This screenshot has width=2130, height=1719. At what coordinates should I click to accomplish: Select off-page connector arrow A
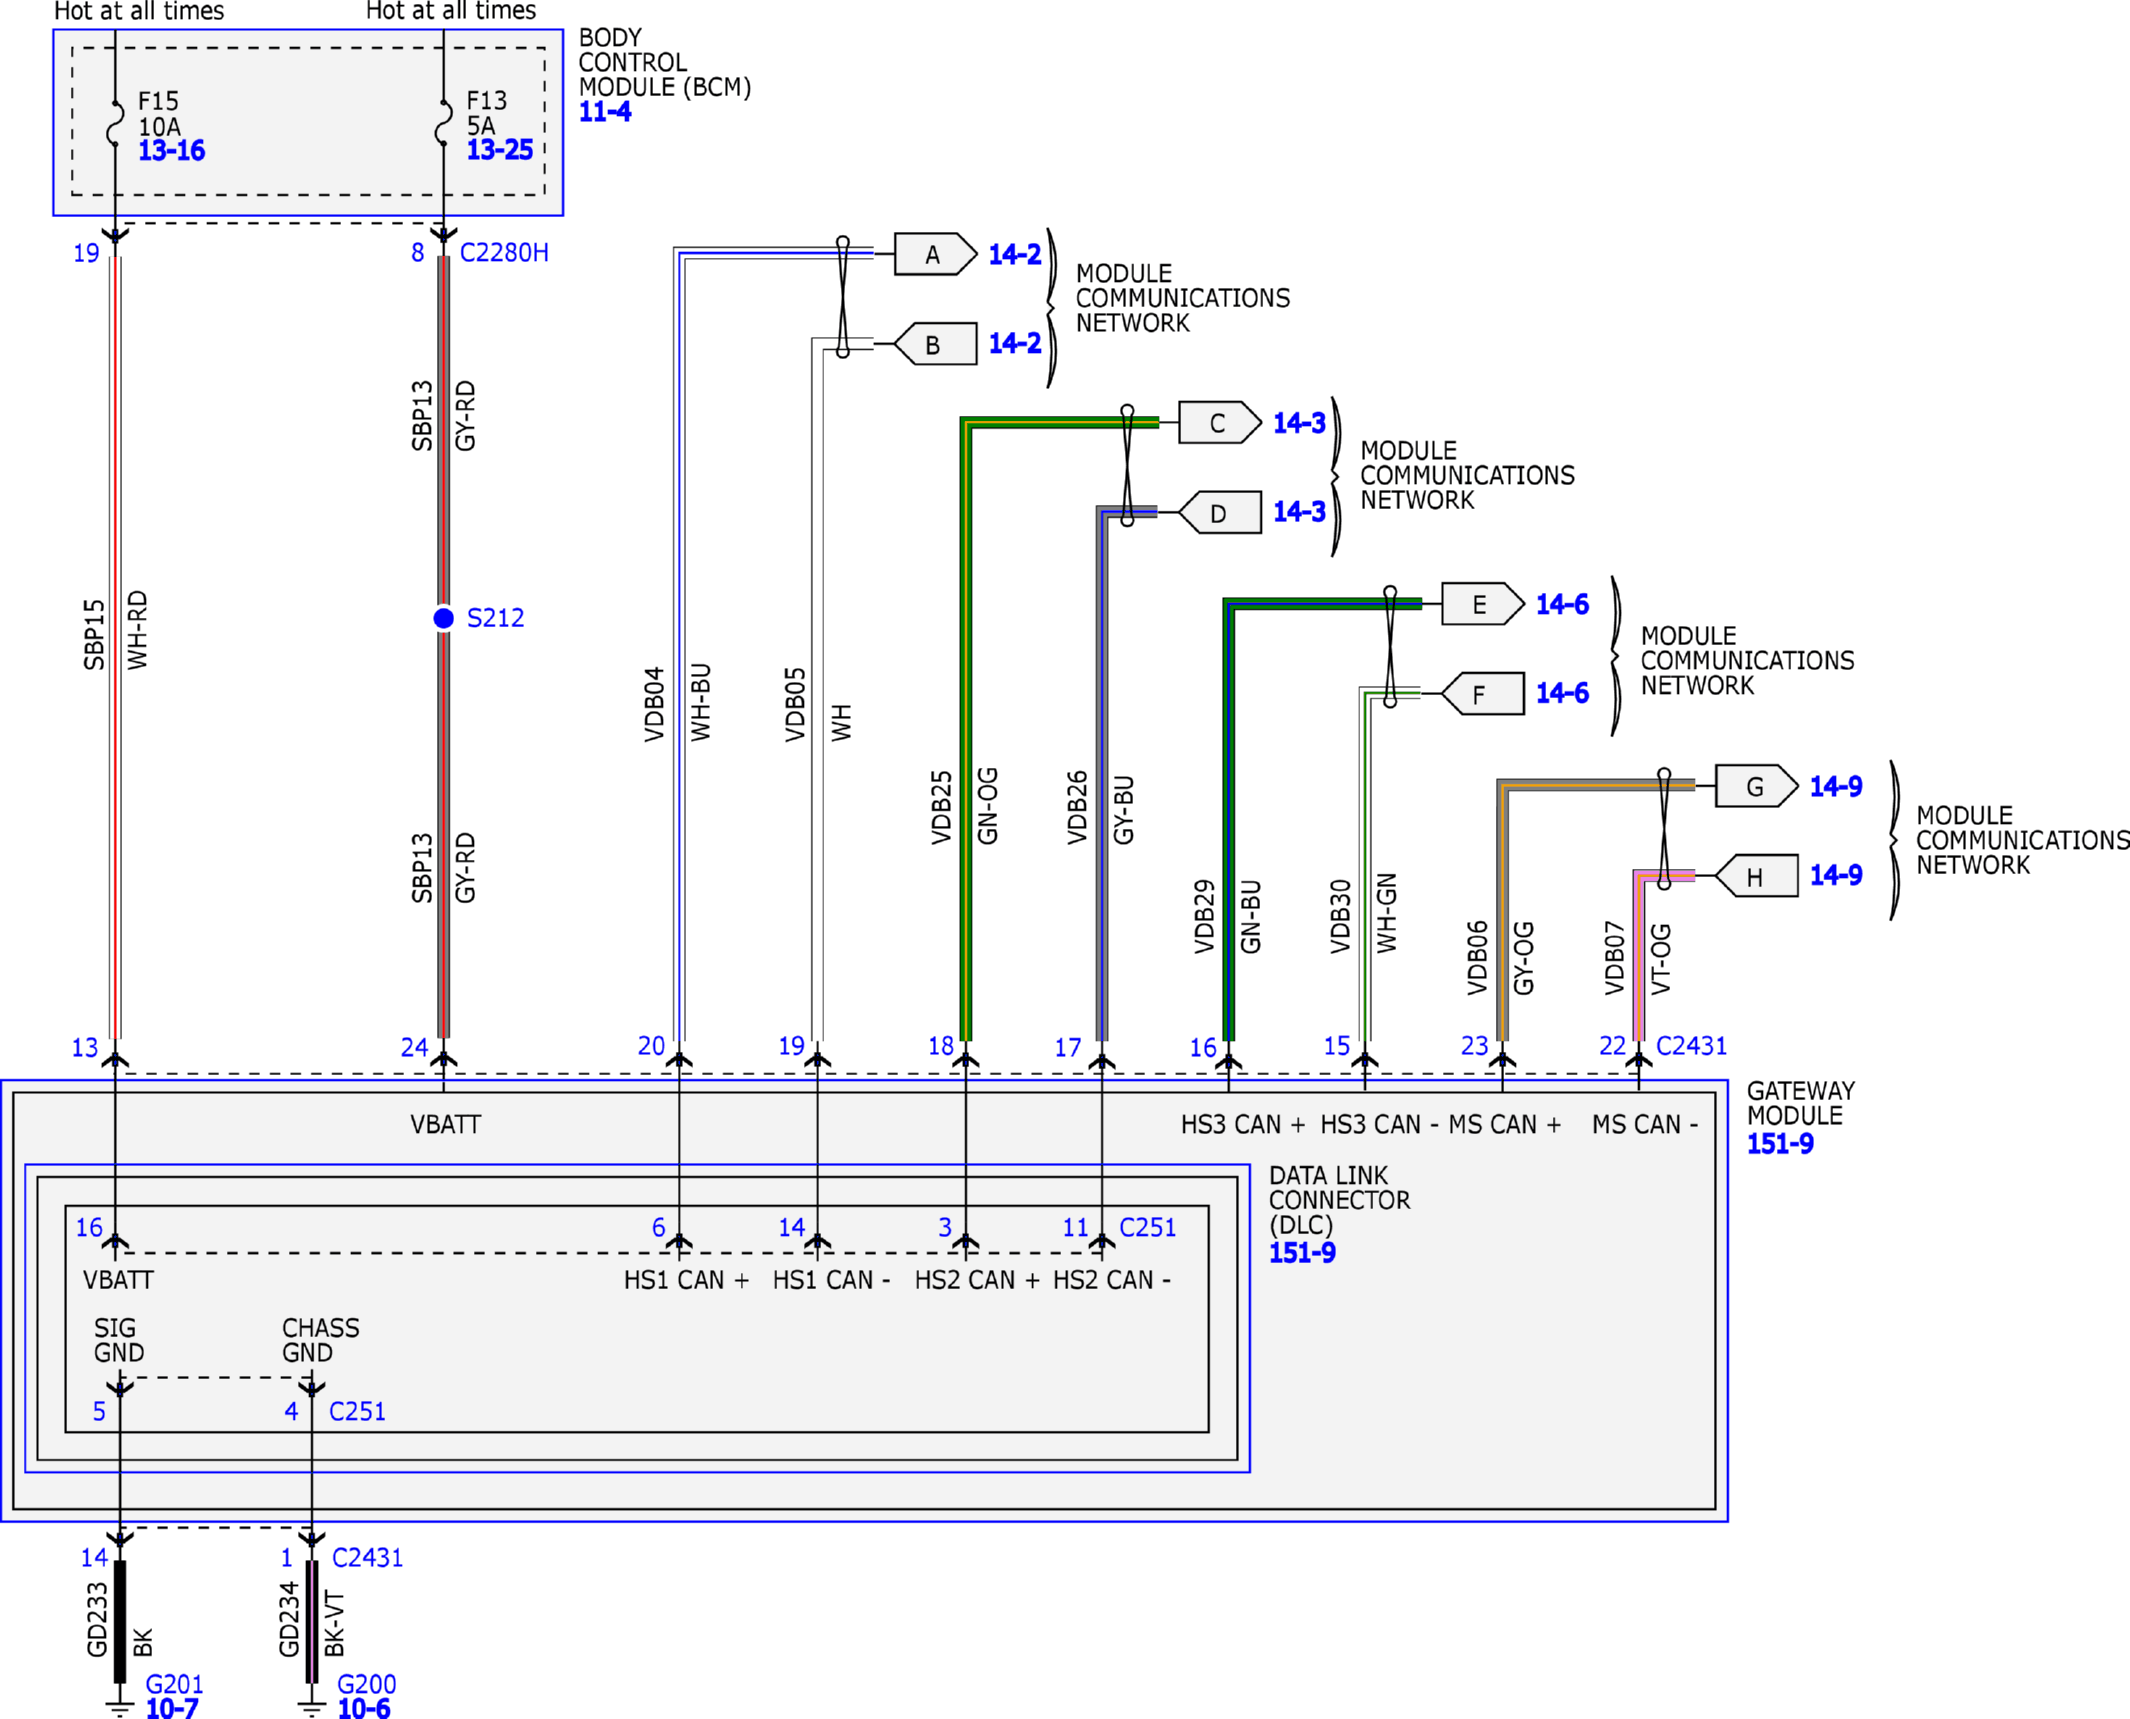[935, 254]
